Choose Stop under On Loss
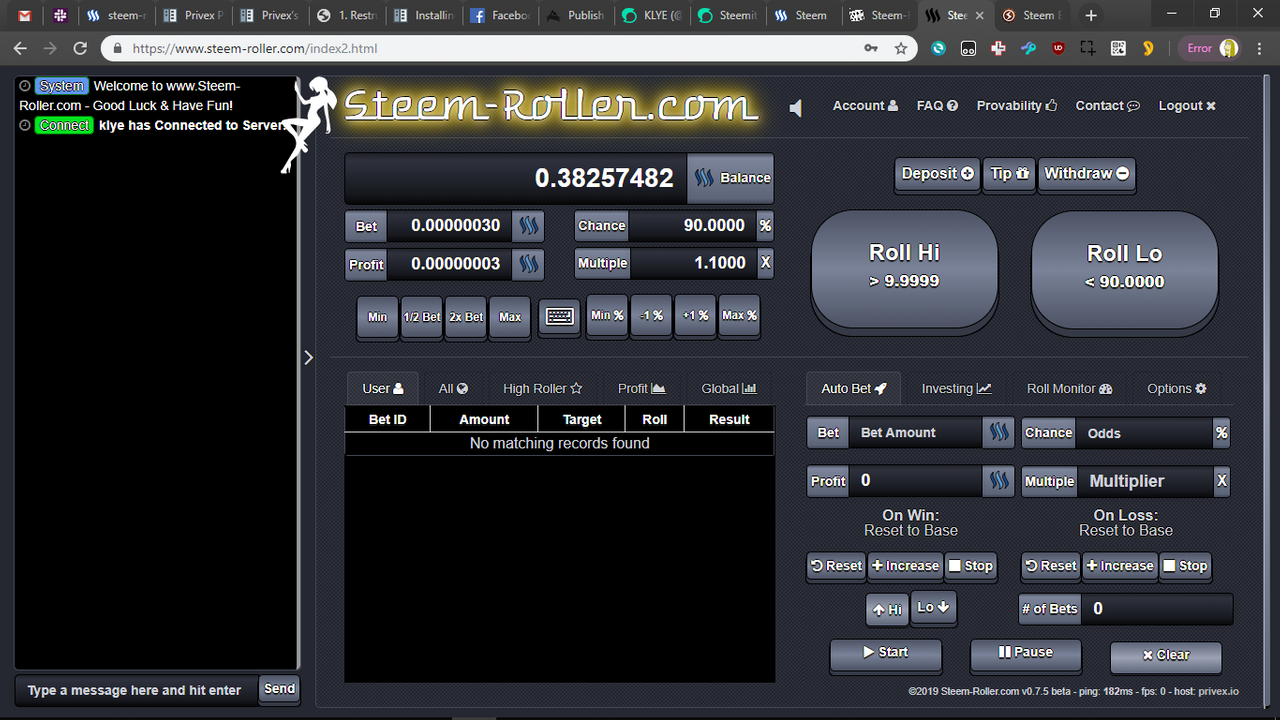 click(x=1185, y=566)
